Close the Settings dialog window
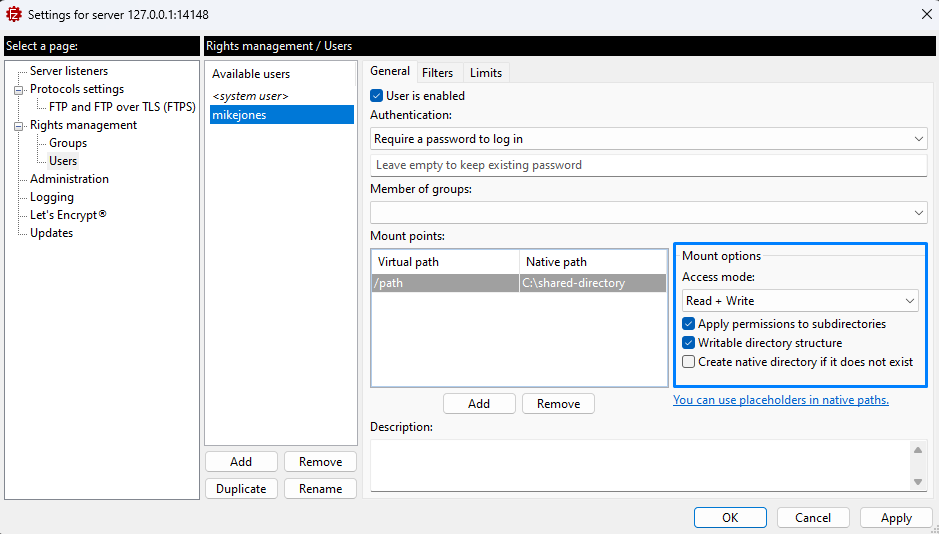939x534 pixels. pos(922,14)
